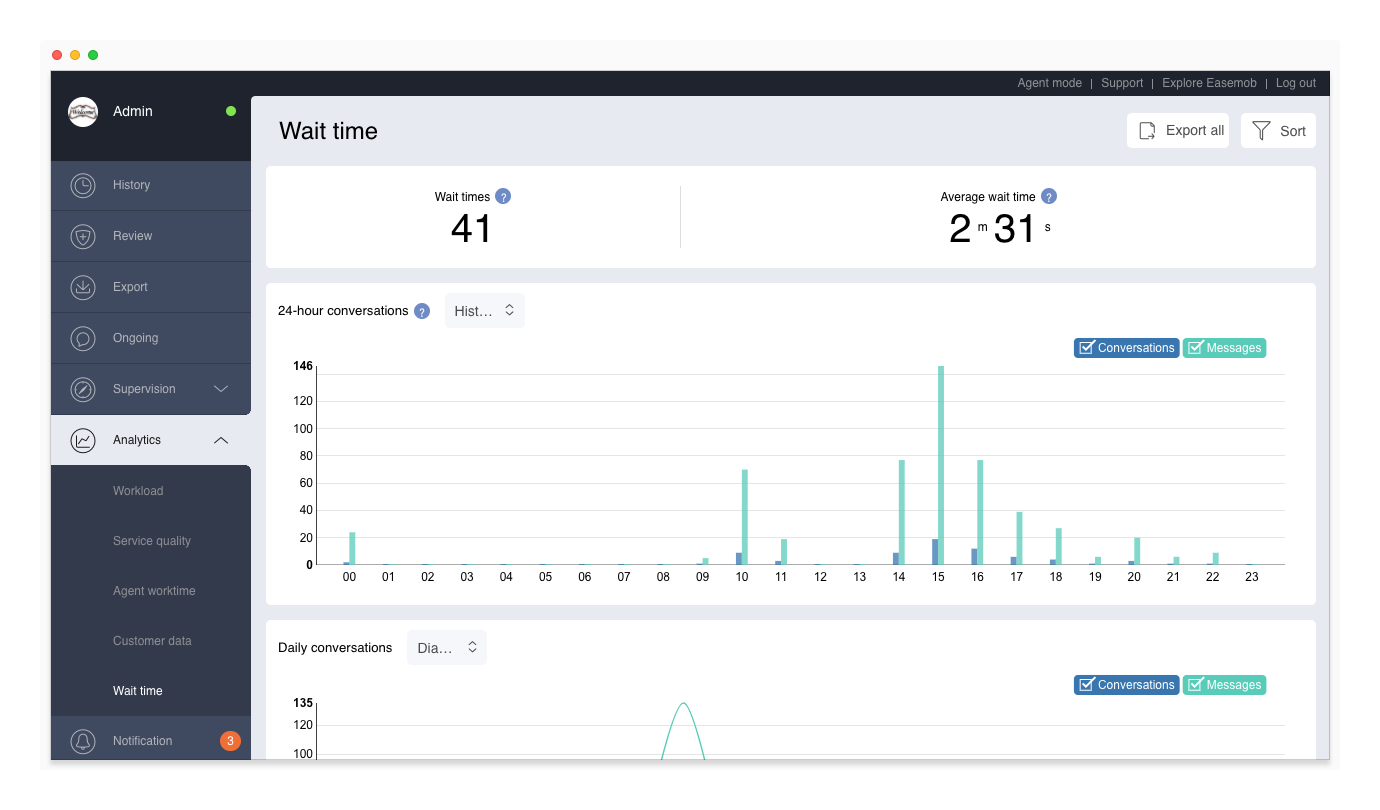1380x810 pixels.
Task: Click the orange notification badge 3
Action: pos(230,741)
